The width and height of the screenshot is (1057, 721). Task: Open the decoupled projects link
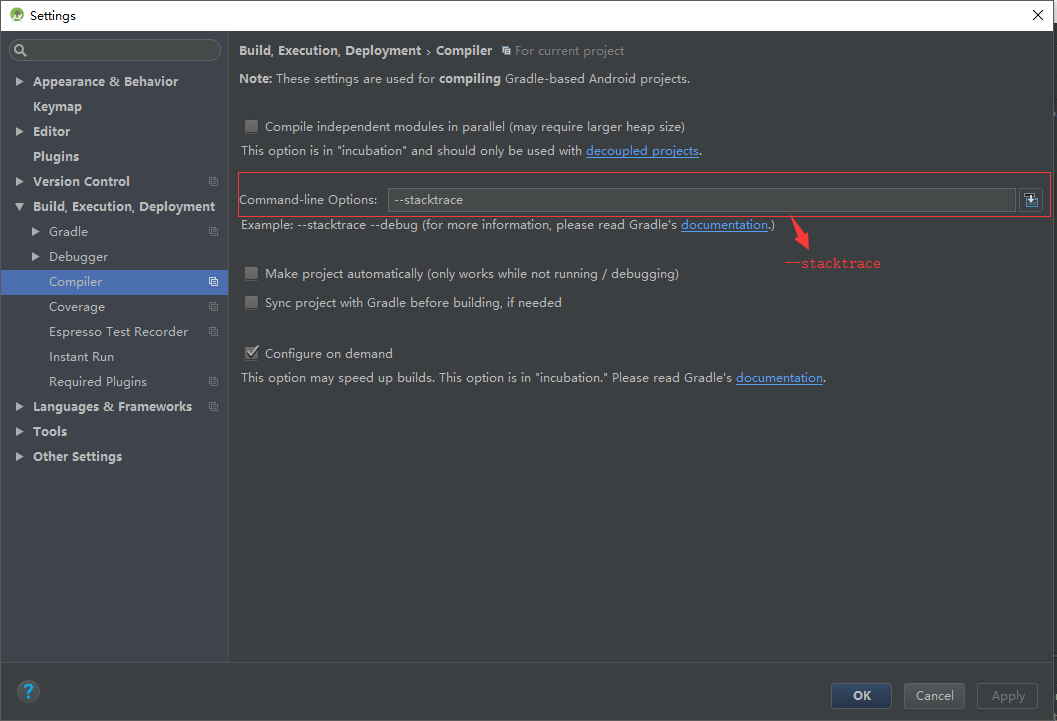coord(642,151)
